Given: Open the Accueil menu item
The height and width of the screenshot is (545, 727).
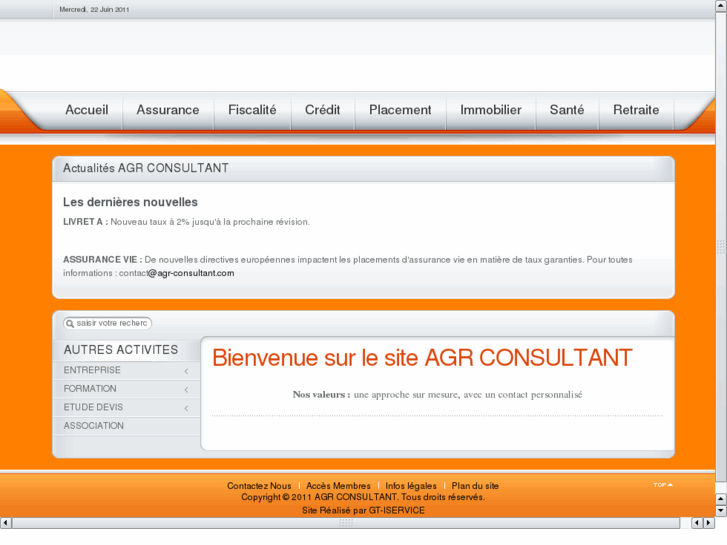Looking at the screenshot, I should 87,110.
